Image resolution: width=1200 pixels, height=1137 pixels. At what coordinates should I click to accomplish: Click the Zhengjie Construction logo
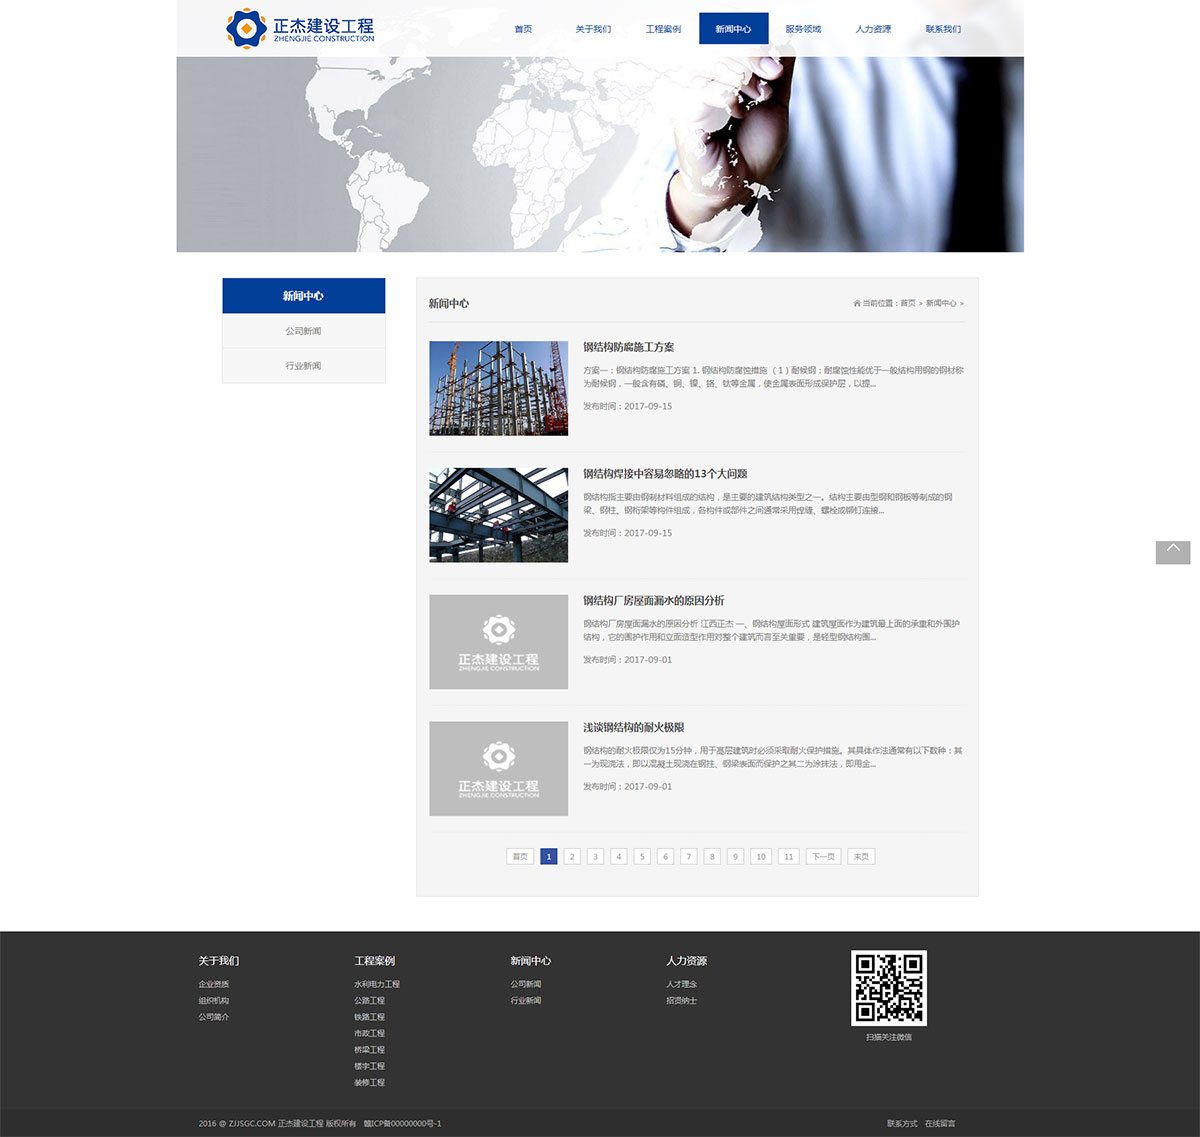300,28
